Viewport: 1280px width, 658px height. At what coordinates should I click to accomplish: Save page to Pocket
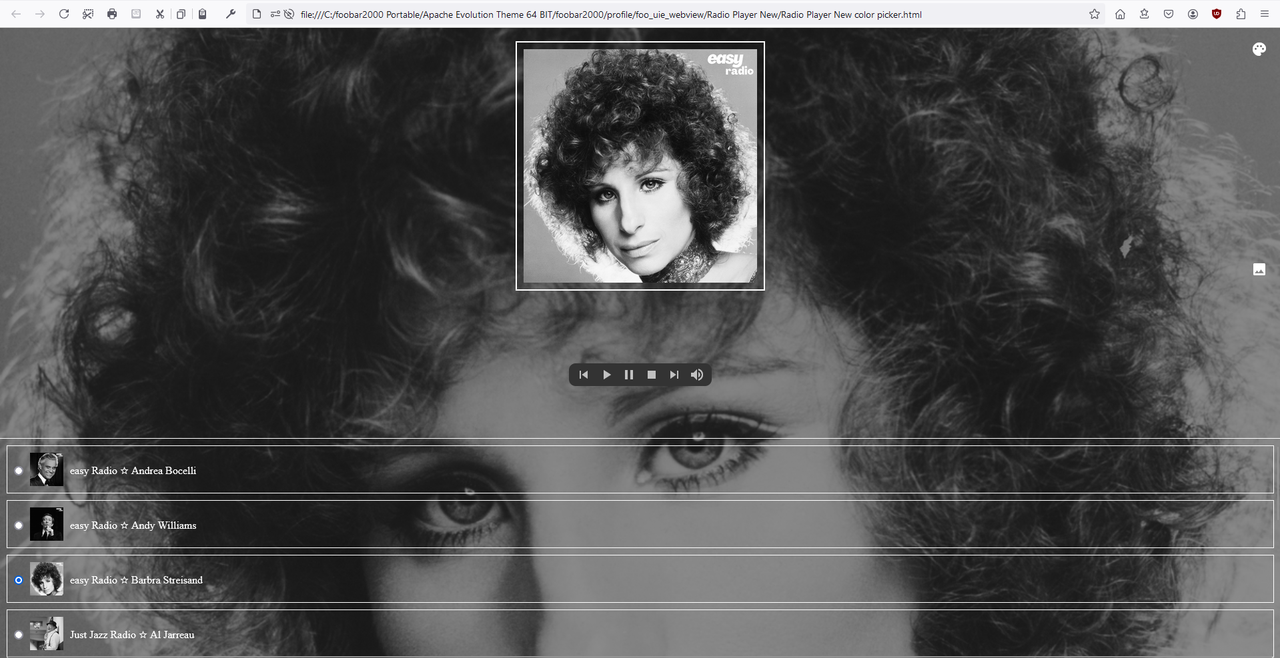1168,14
